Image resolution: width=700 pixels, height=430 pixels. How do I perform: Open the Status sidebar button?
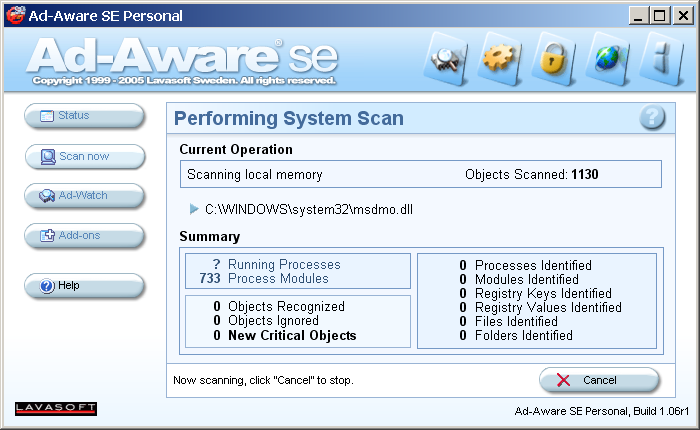click(x=84, y=116)
